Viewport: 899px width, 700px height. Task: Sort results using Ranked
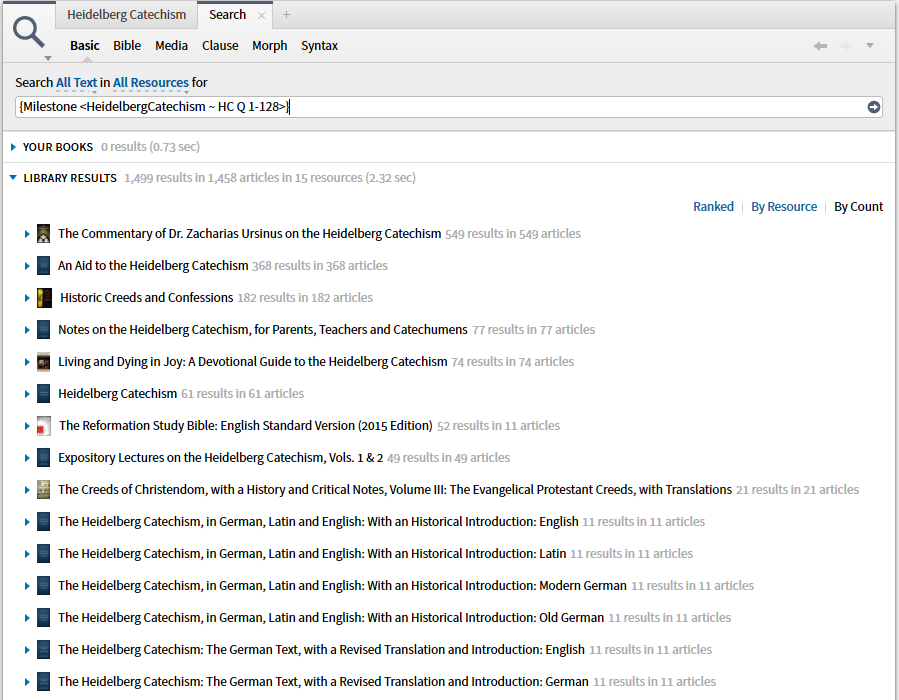tap(713, 206)
